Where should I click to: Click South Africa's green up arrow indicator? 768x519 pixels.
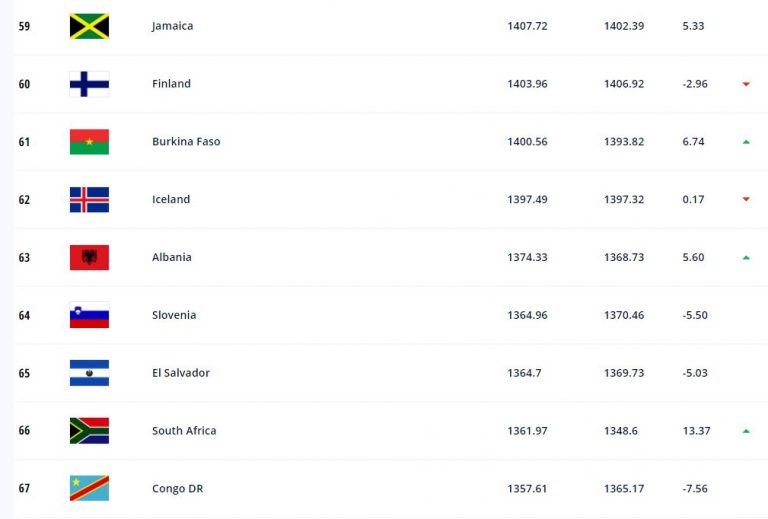tap(746, 431)
